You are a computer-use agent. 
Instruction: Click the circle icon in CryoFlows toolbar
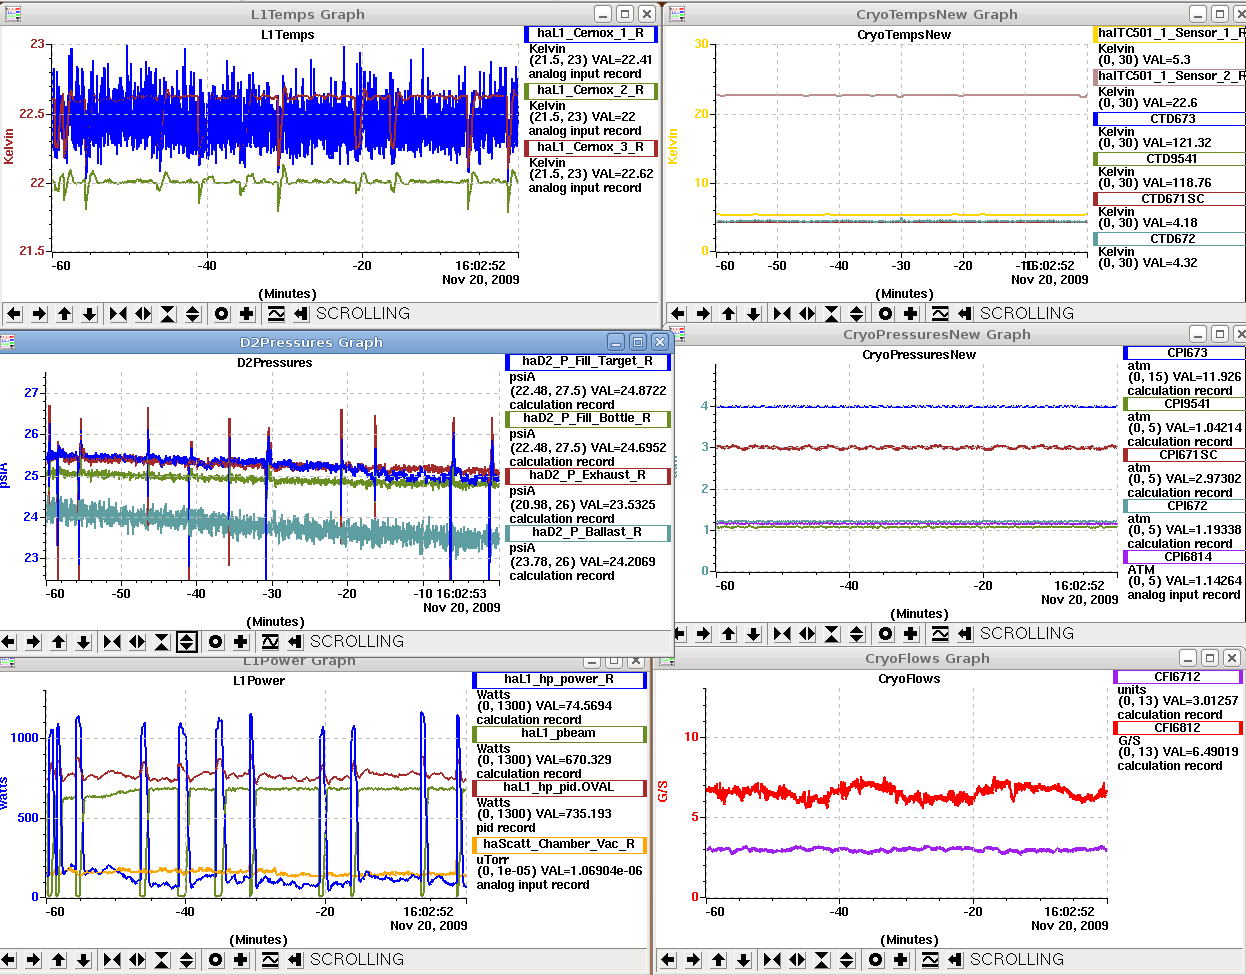(875, 960)
